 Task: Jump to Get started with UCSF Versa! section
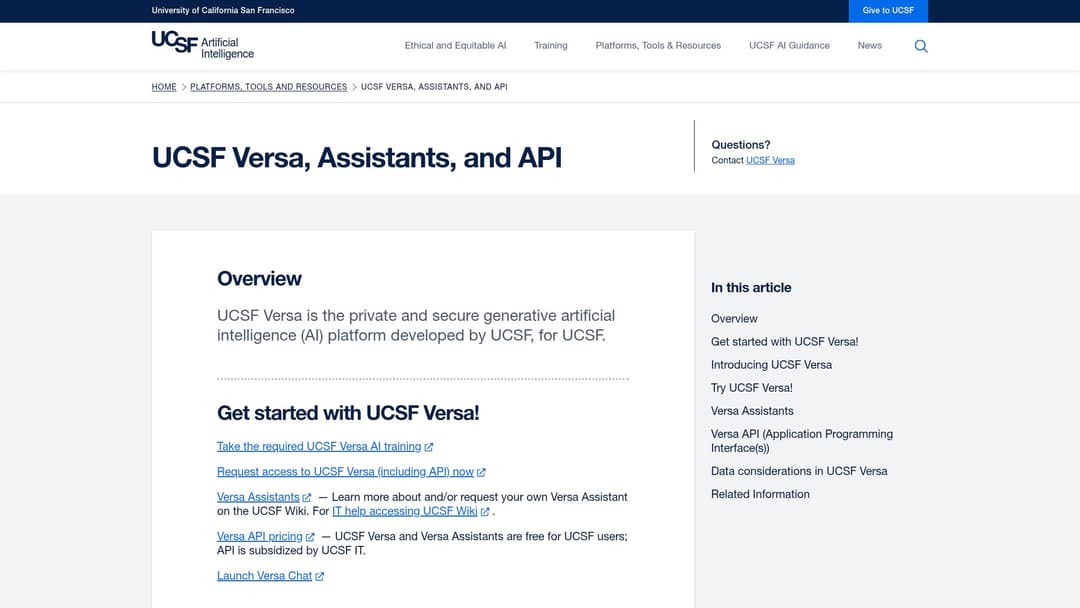coord(785,342)
